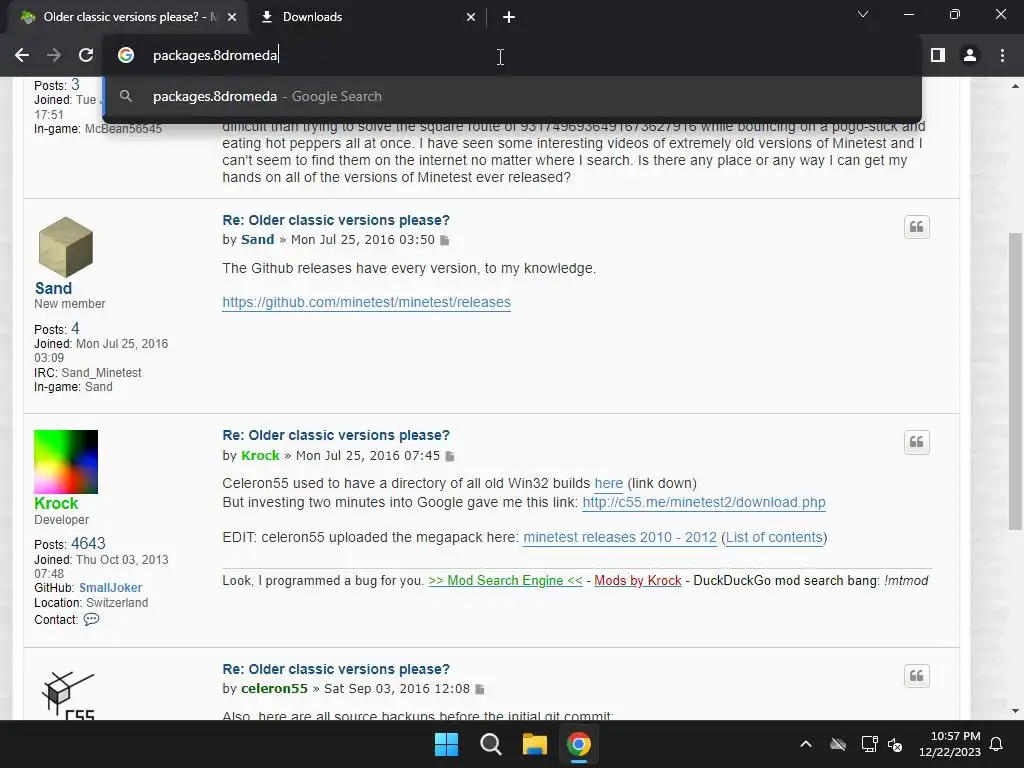This screenshot has height=768, width=1024.
Task: Click scrollbar up arrow
Action: pyautogui.click(x=1015, y=86)
